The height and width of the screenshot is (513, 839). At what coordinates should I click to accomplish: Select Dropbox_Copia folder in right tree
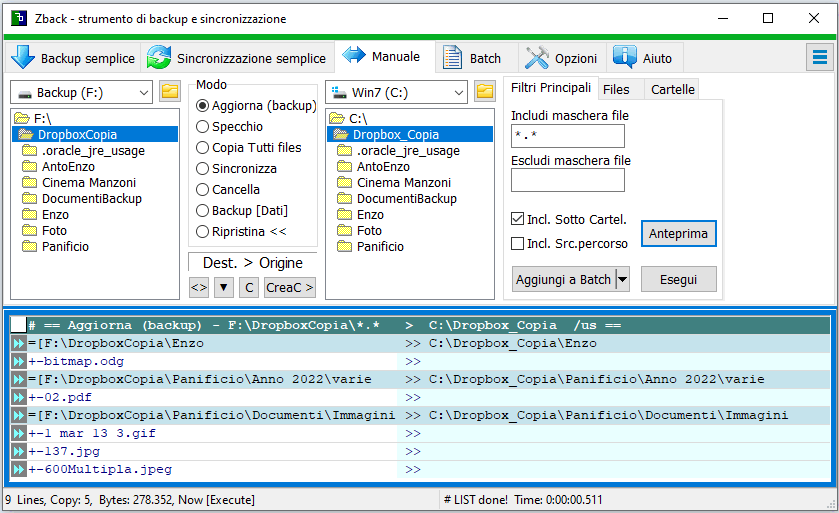point(410,134)
